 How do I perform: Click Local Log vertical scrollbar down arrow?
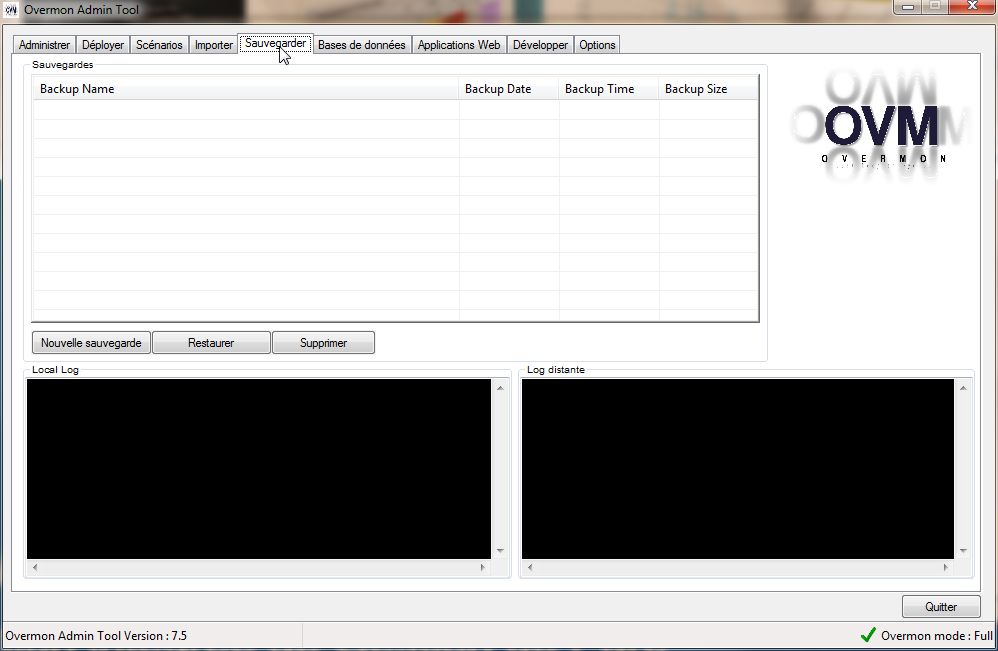[x=501, y=551]
